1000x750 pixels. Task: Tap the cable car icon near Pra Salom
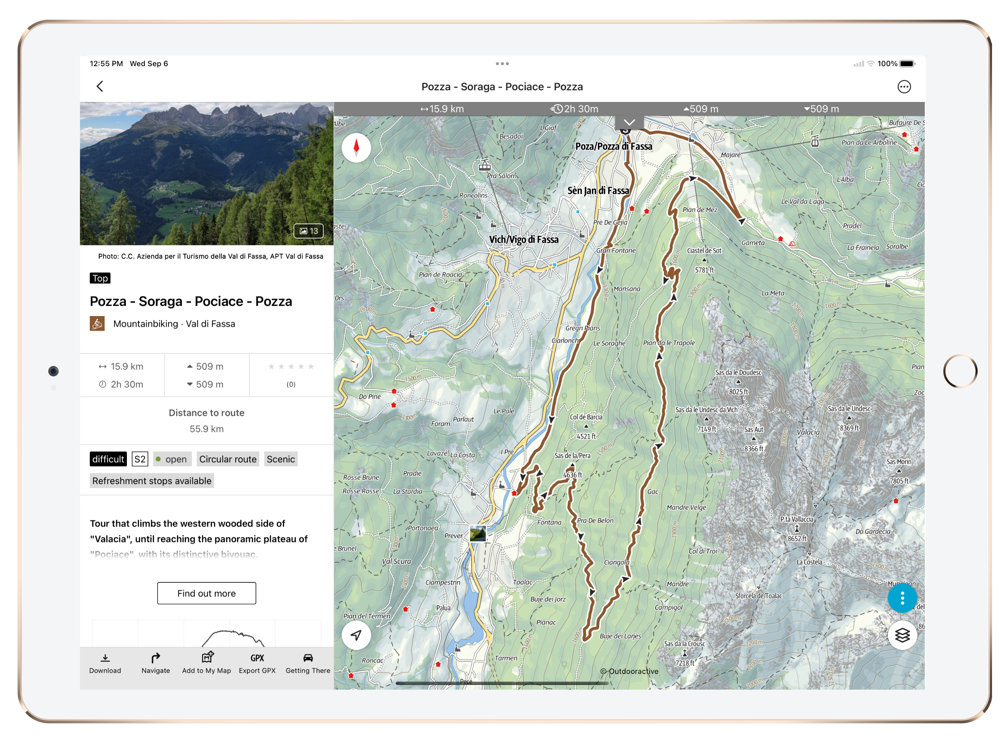[485, 165]
